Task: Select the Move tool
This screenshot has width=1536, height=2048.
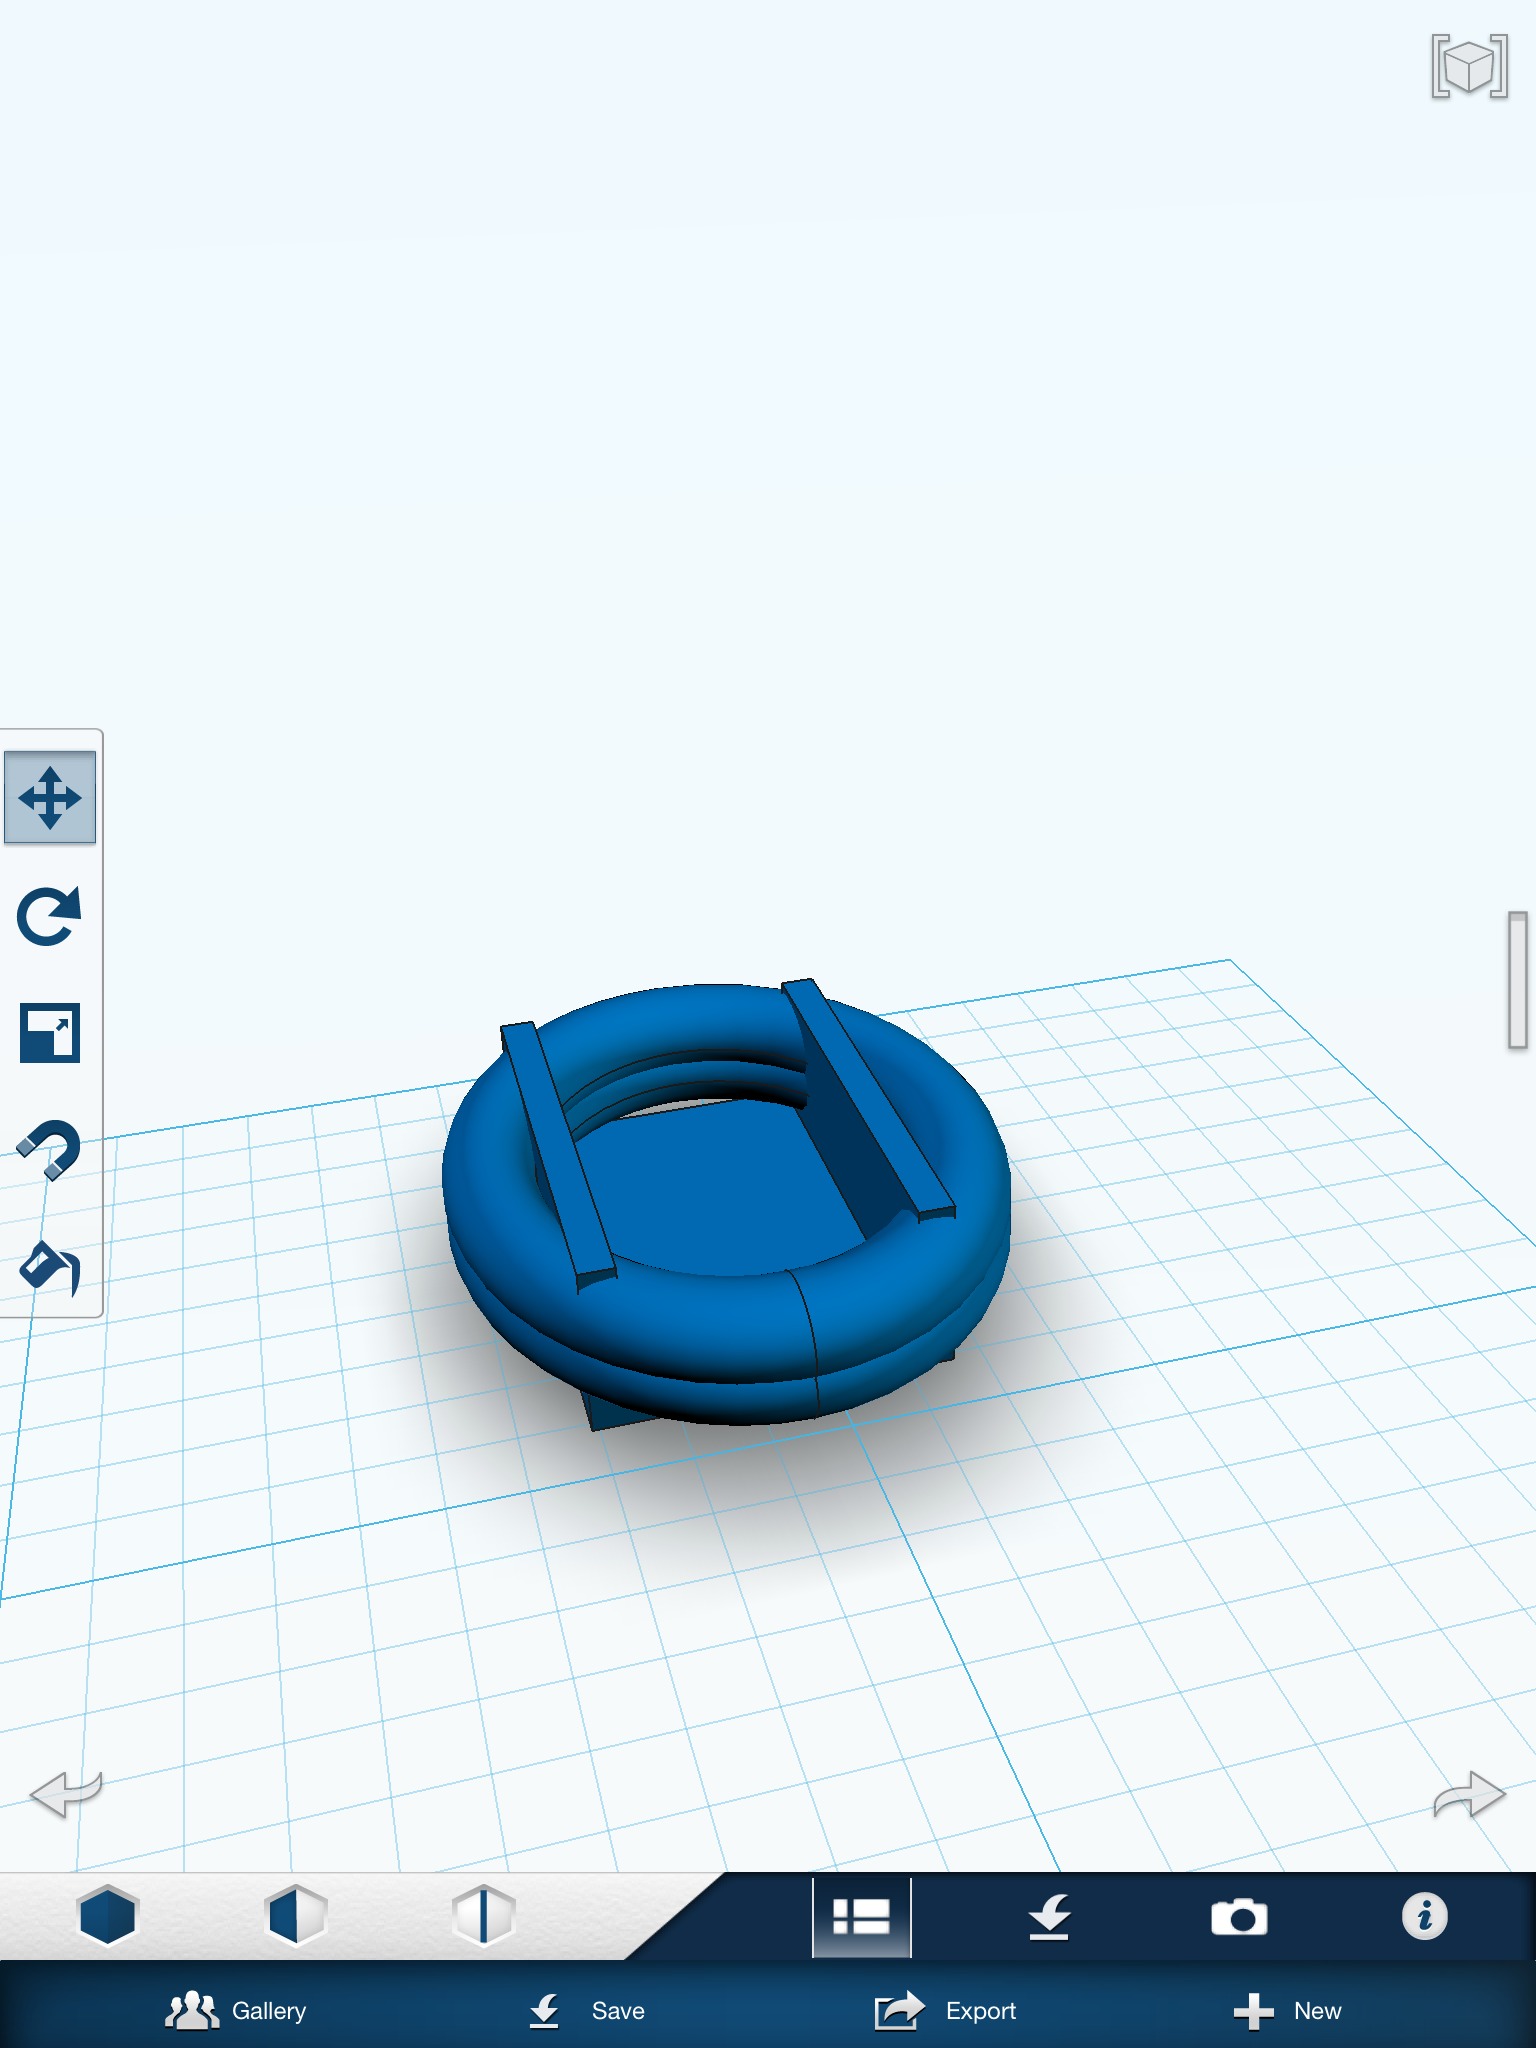Action: [x=50, y=798]
